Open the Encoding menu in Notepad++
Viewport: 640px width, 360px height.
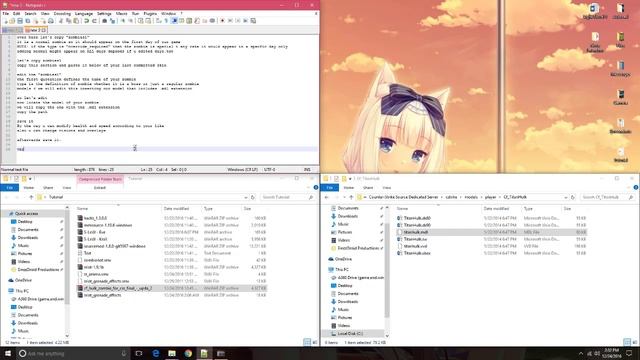point(62,13)
